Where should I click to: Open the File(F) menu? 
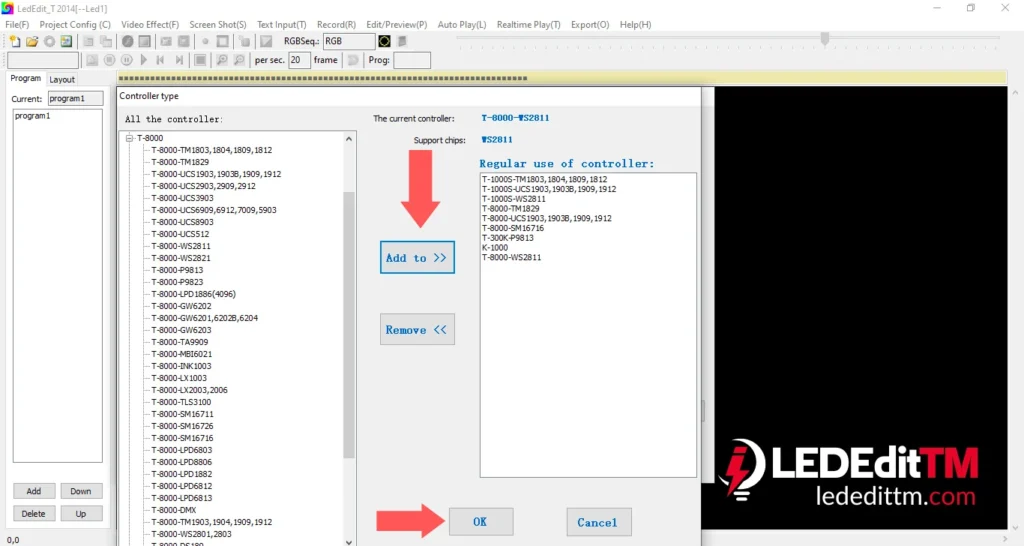17,24
